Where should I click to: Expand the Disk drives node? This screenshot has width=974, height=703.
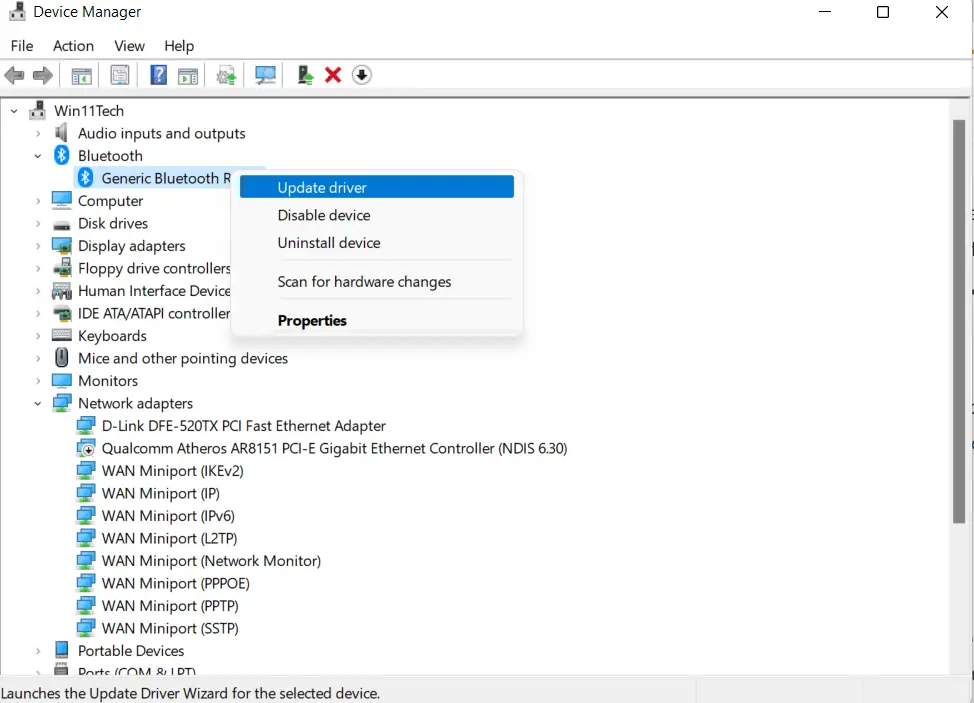point(38,224)
